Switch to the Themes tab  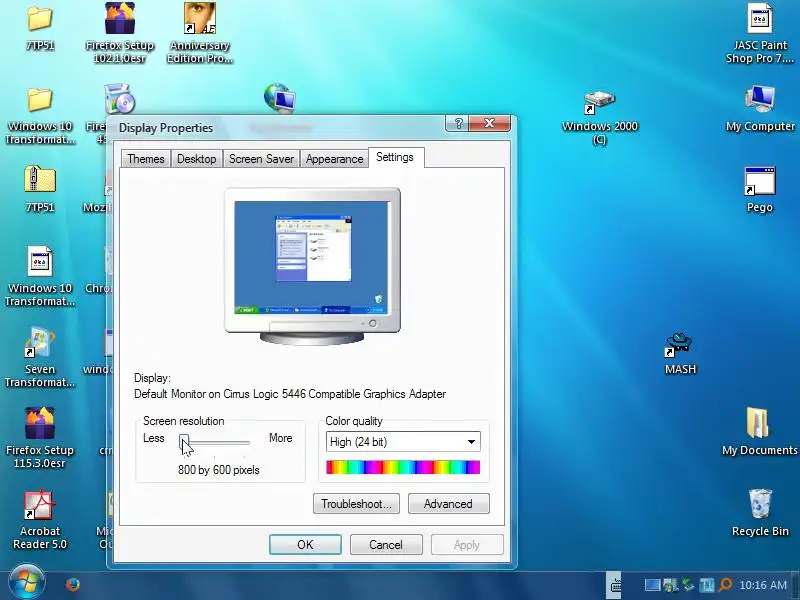[146, 159]
